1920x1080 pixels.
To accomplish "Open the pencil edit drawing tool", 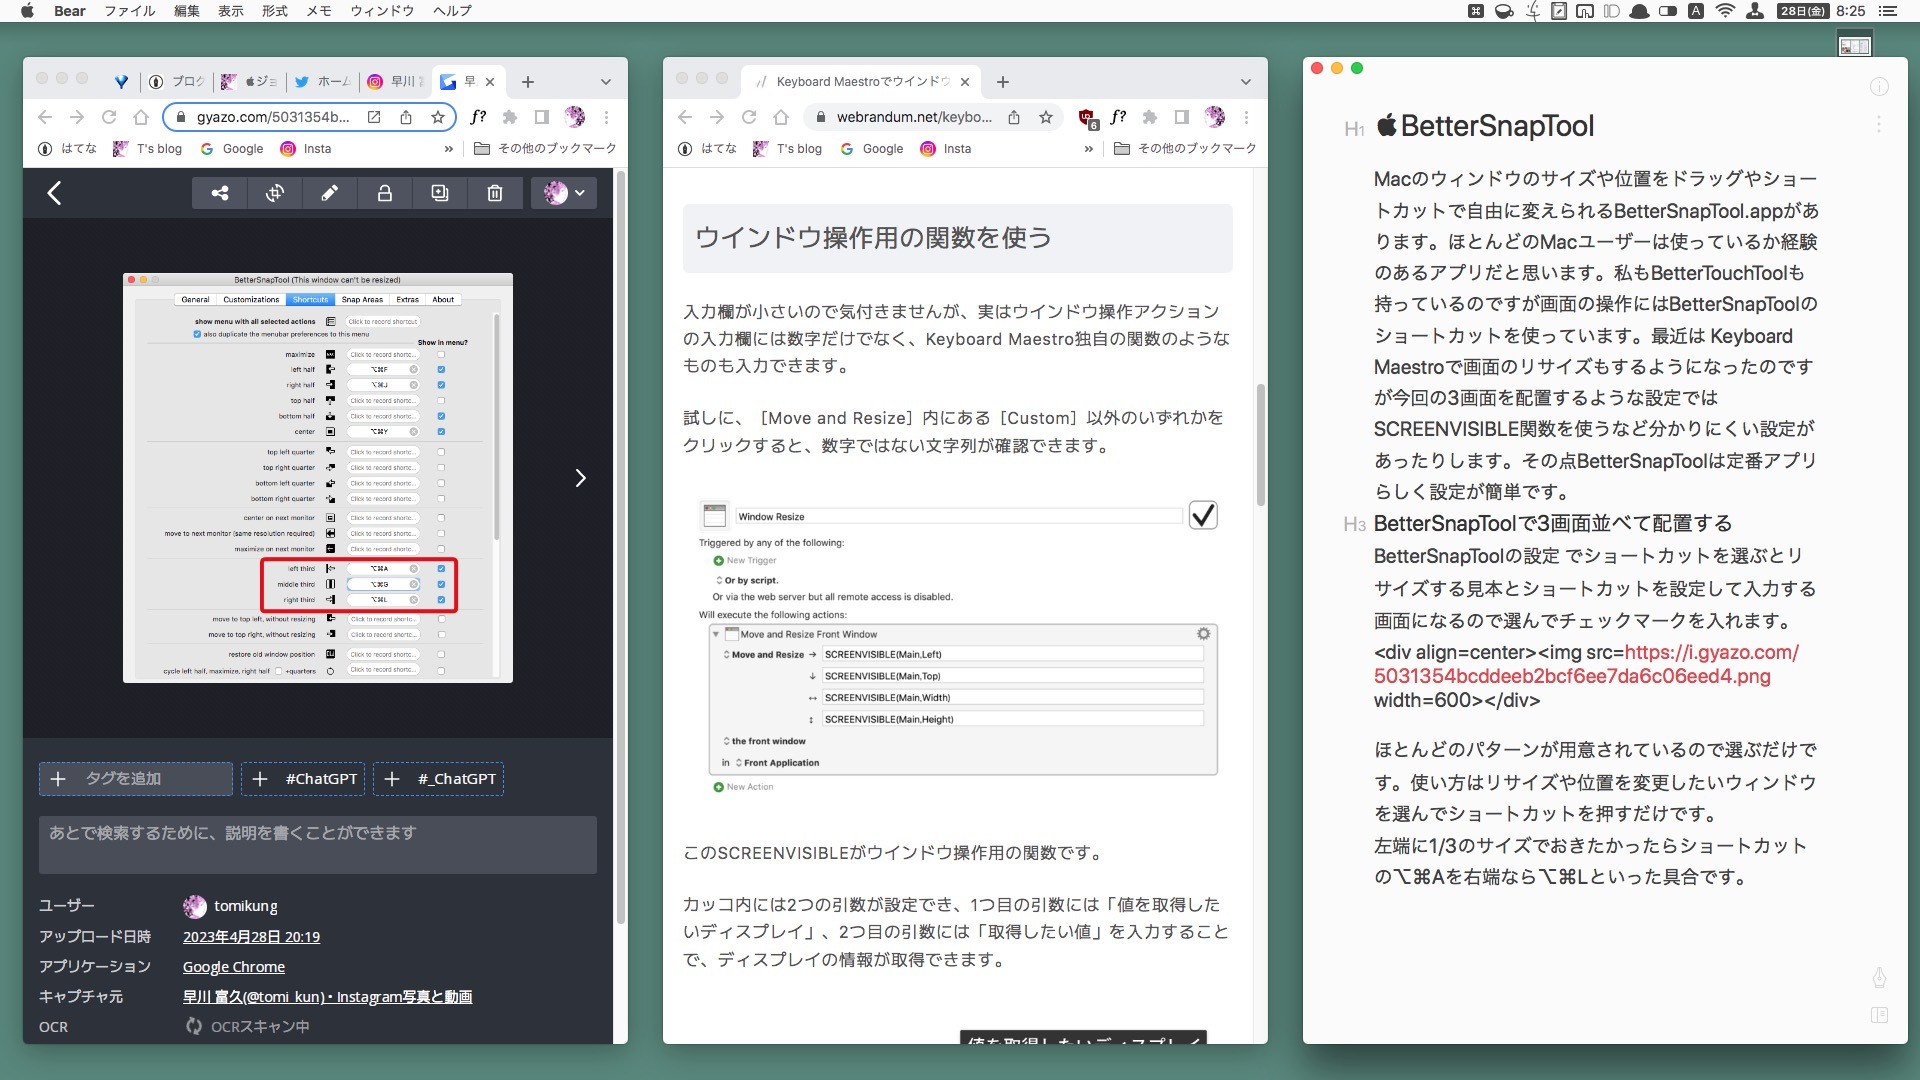I will [x=329, y=193].
